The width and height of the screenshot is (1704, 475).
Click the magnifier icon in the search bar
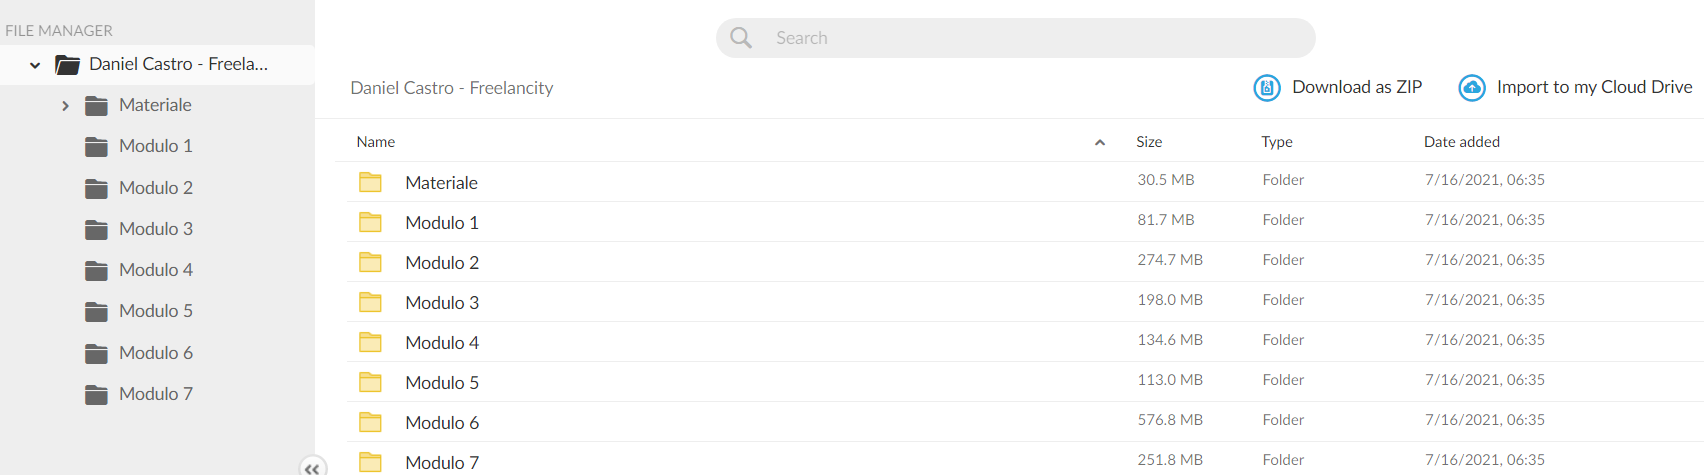point(741,38)
